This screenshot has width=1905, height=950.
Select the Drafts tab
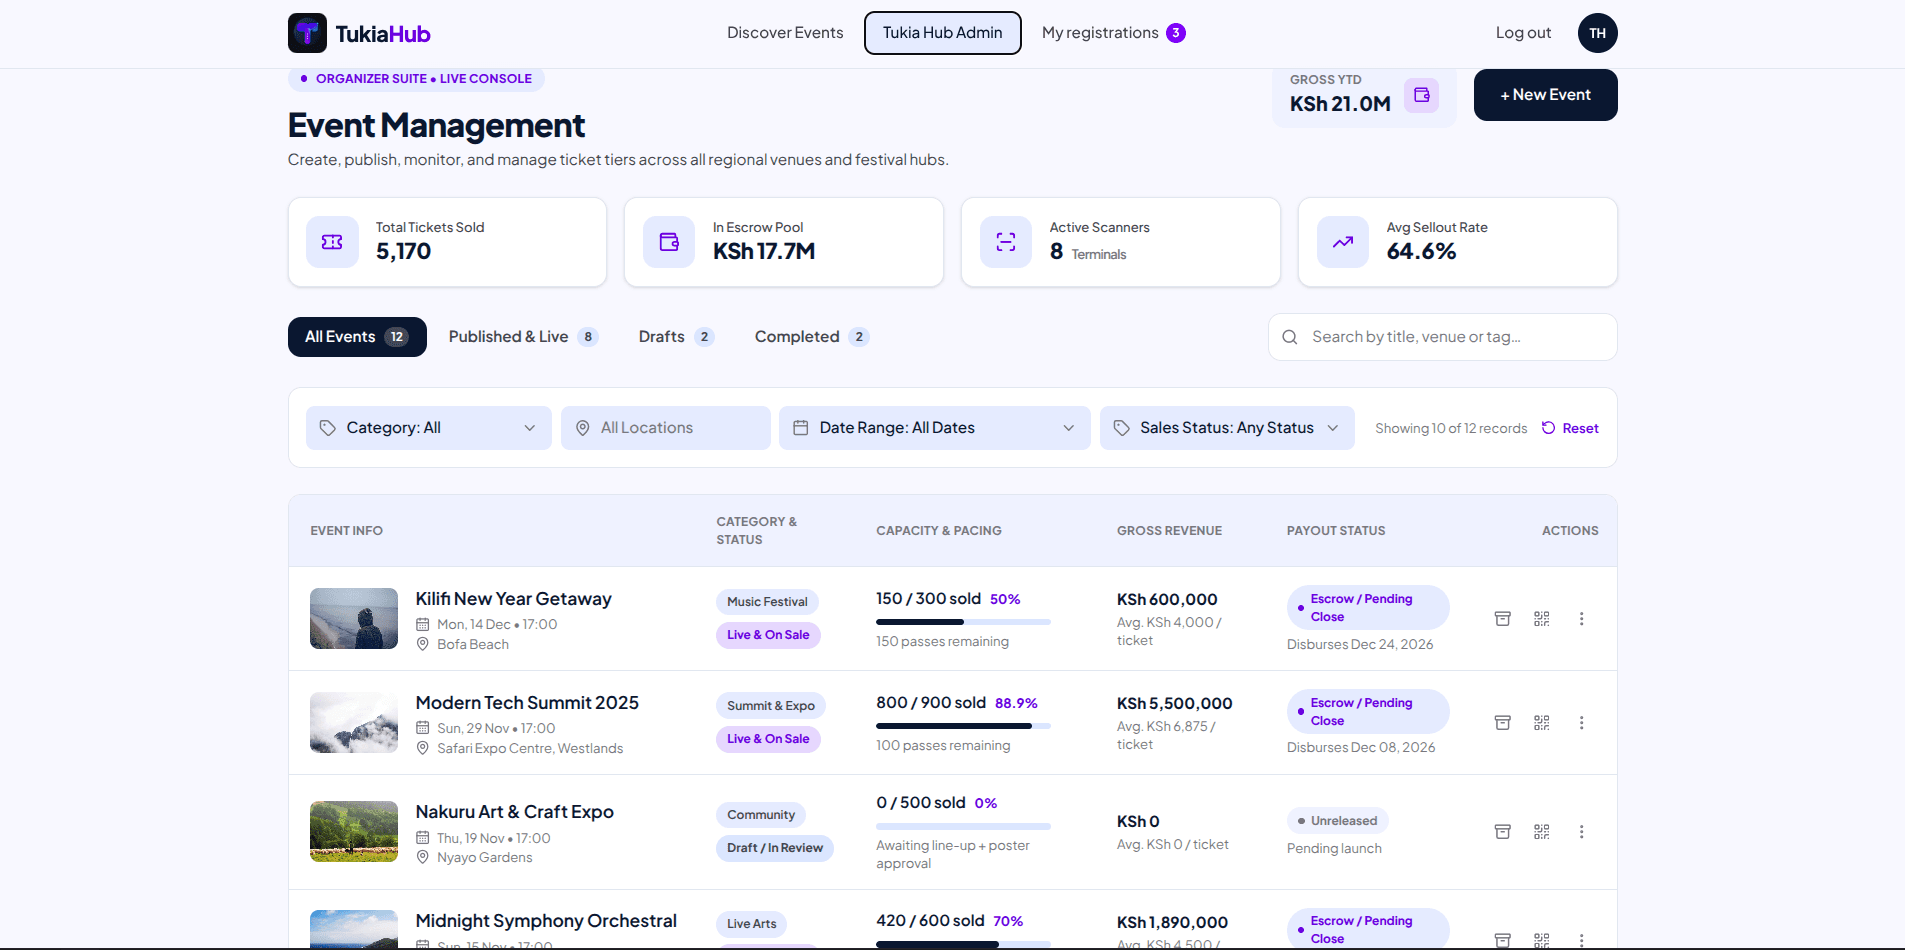[x=676, y=337]
